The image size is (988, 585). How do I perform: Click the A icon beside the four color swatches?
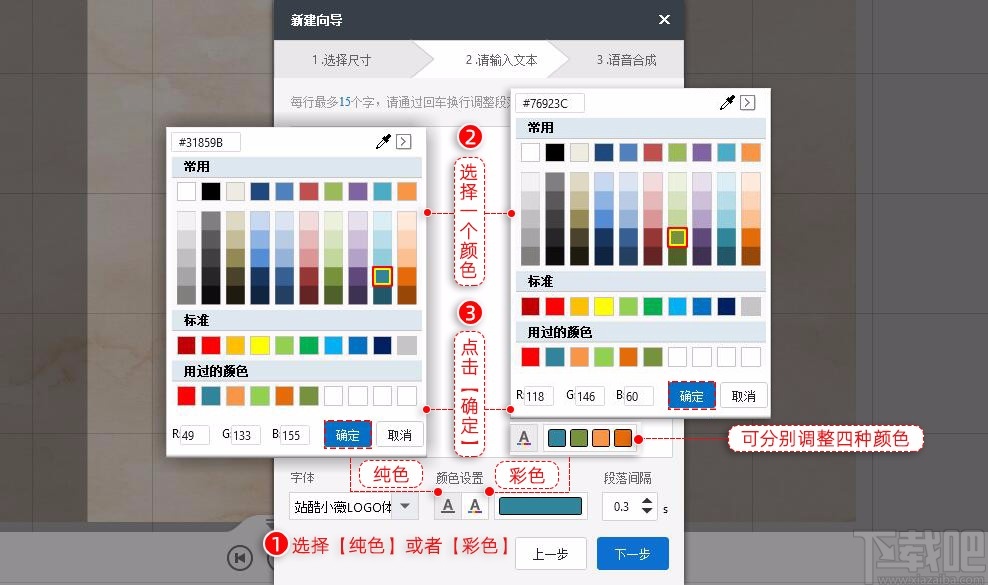point(525,437)
